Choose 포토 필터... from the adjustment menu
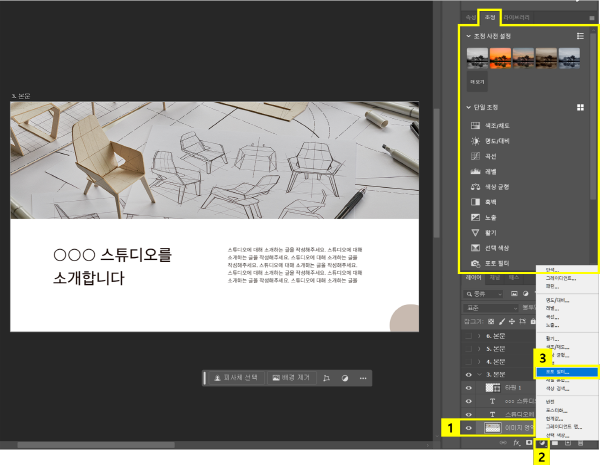Image resolution: width=600 pixels, height=472 pixels. coord(567,372)
